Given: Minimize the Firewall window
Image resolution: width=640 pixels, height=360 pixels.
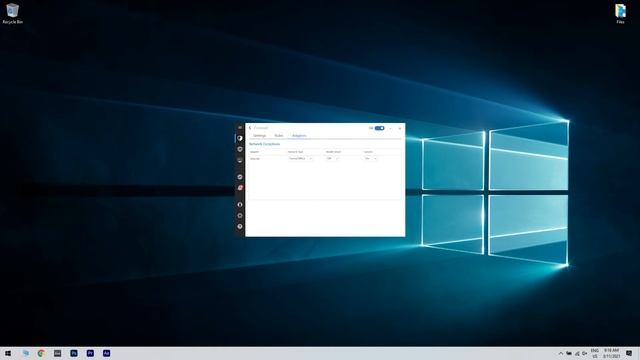Looking at the screenshot, I should [391, 128].
